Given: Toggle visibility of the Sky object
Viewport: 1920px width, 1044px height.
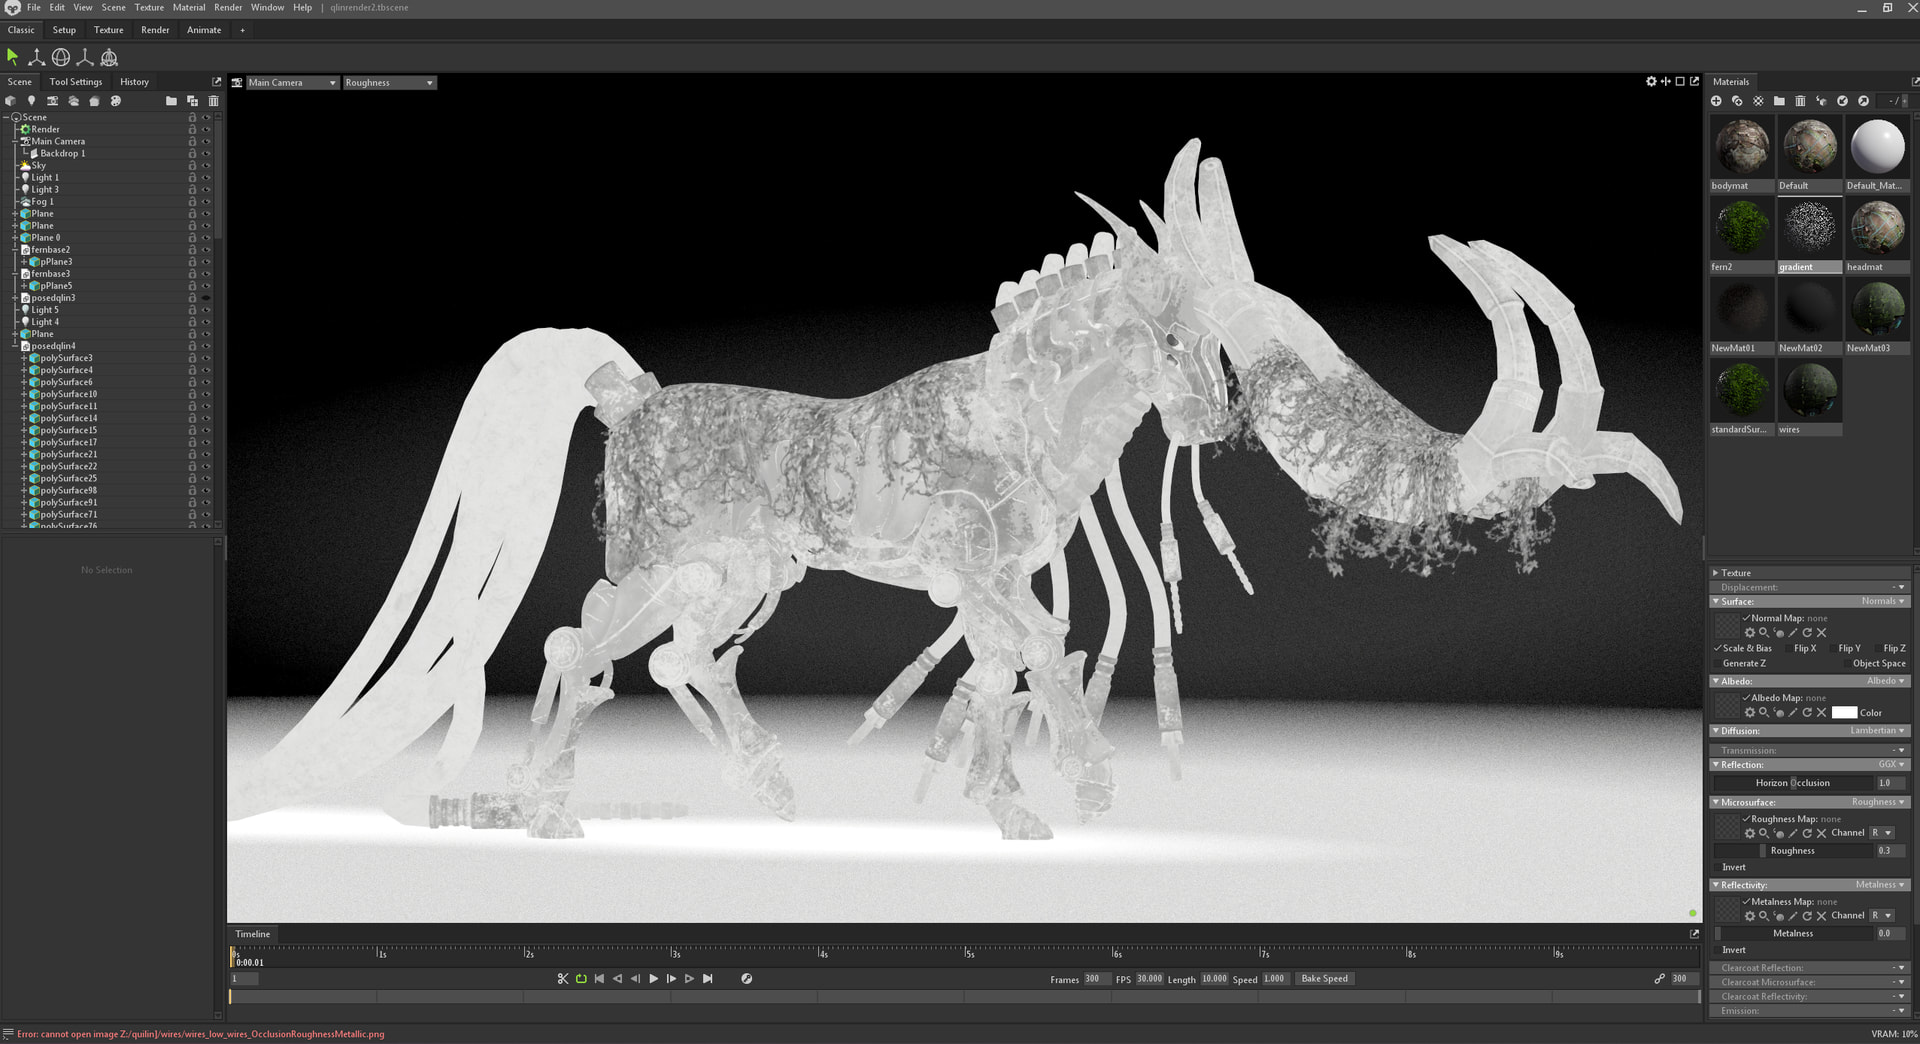Looking at the screenshot, I should 206,166.
